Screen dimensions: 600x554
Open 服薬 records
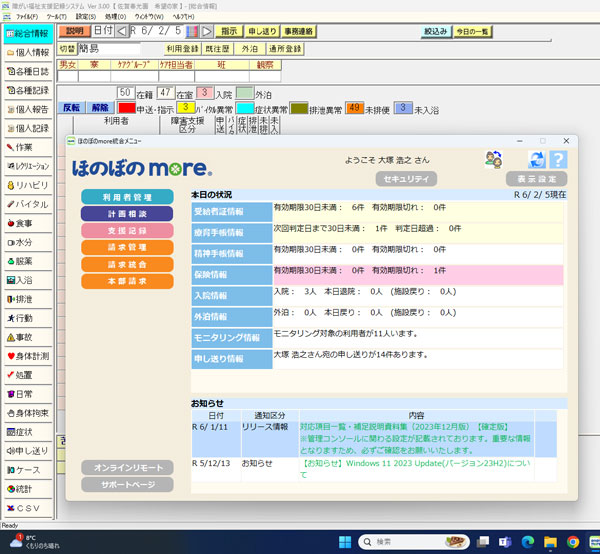pos(28,261)
